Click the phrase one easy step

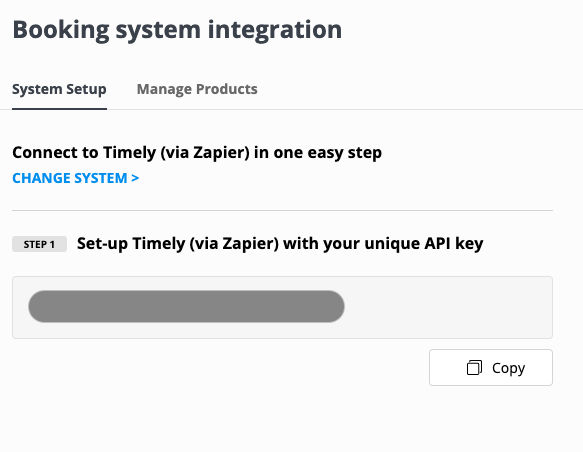[x=328, y=153]
